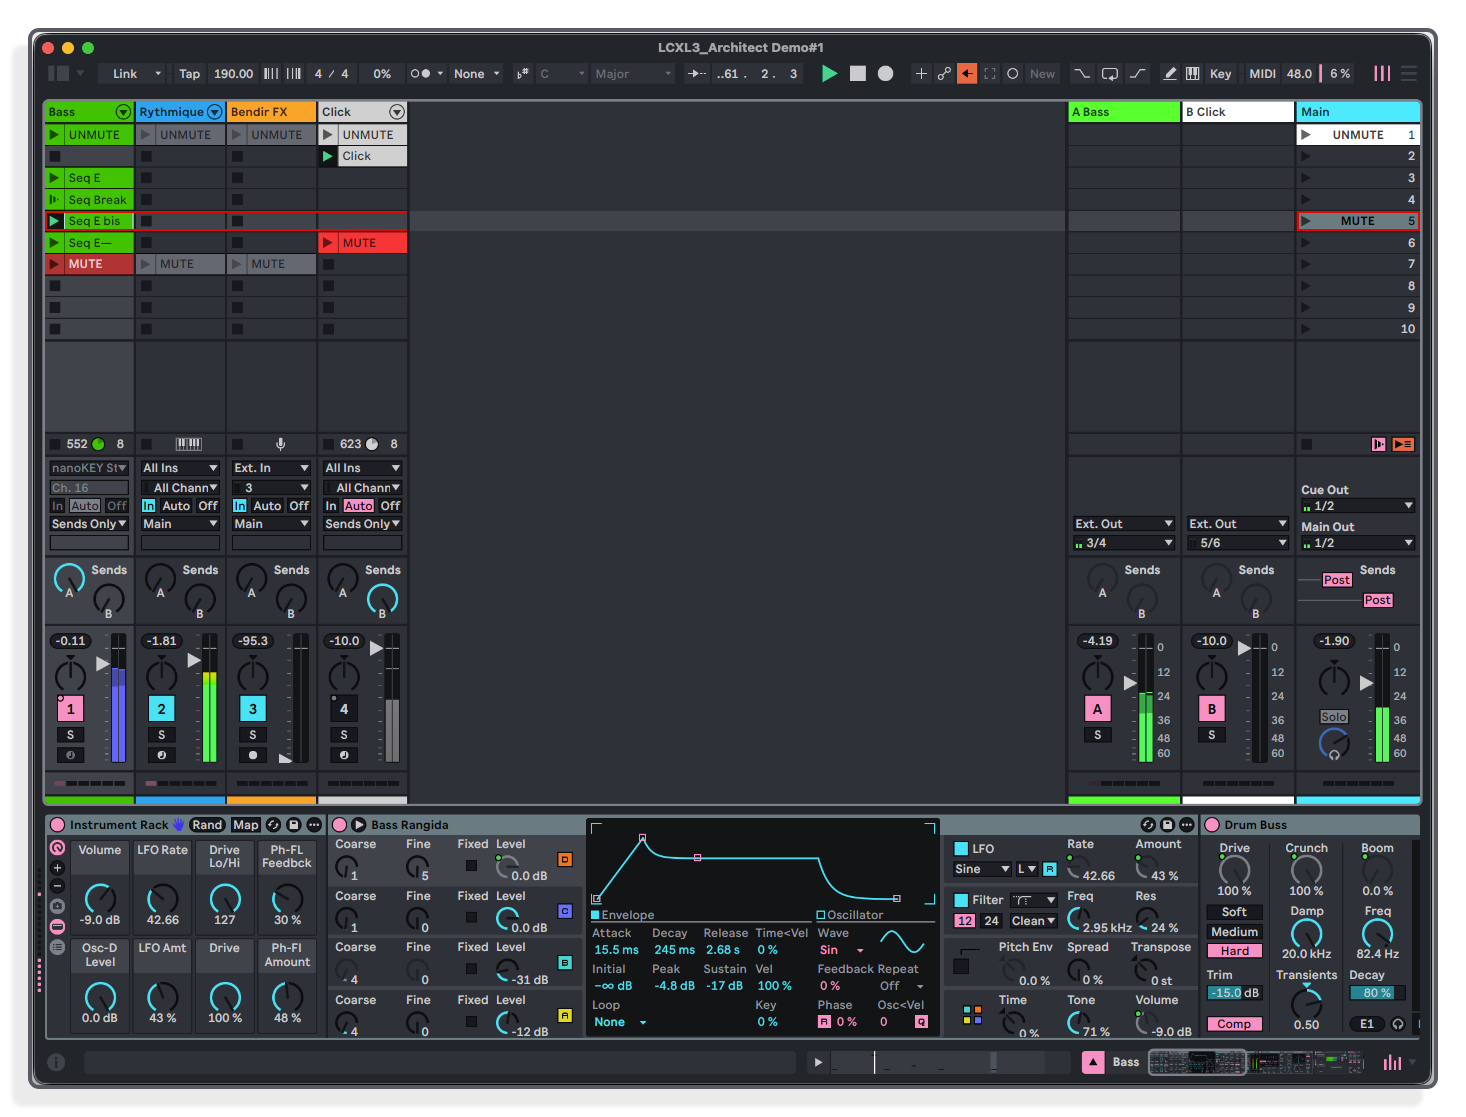Open the LFO Sine waveform dropdown
This screenshot has height=1117, width=1466.
pyautogui.click(x=981, y=869)
